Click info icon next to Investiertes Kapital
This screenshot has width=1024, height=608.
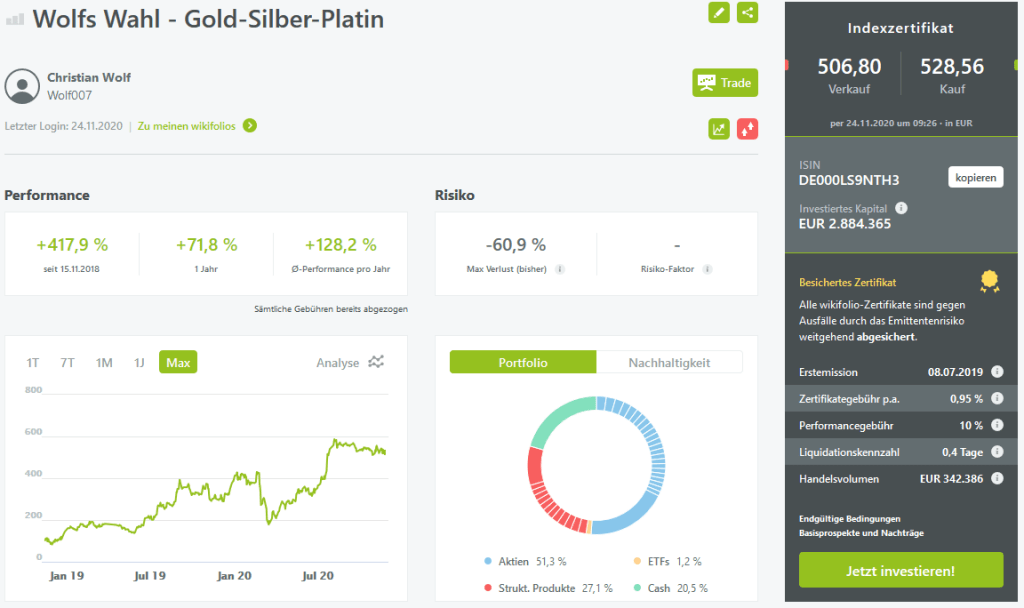pyautogui.click(x=901, y=208)
